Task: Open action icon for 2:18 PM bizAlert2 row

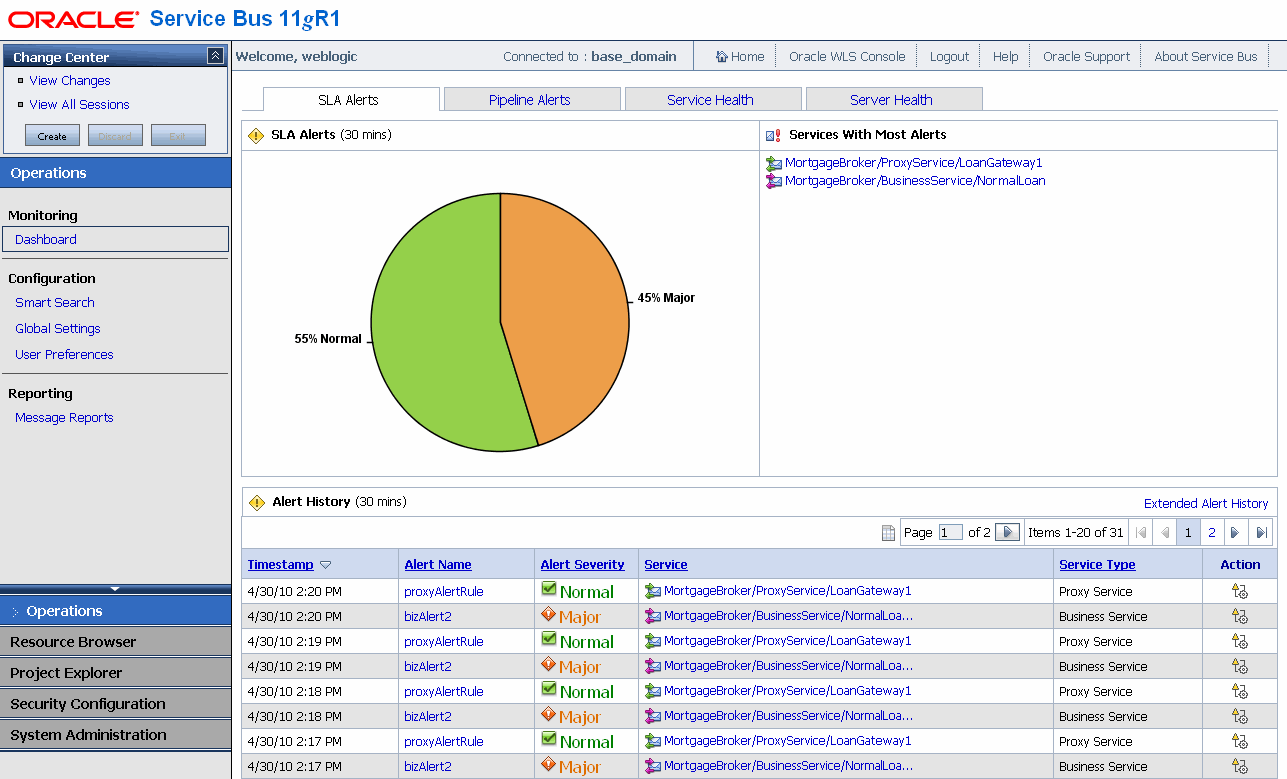Action: click(1240, 717)
